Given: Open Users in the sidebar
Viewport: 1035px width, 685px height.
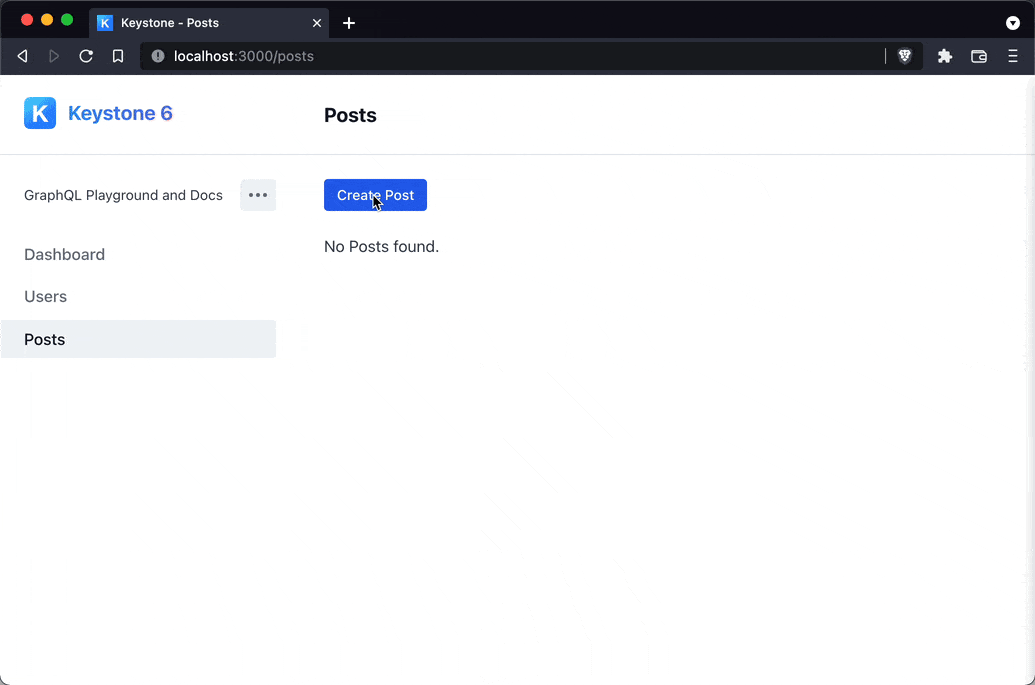Looking at the screenshot, I should point(46,296).
